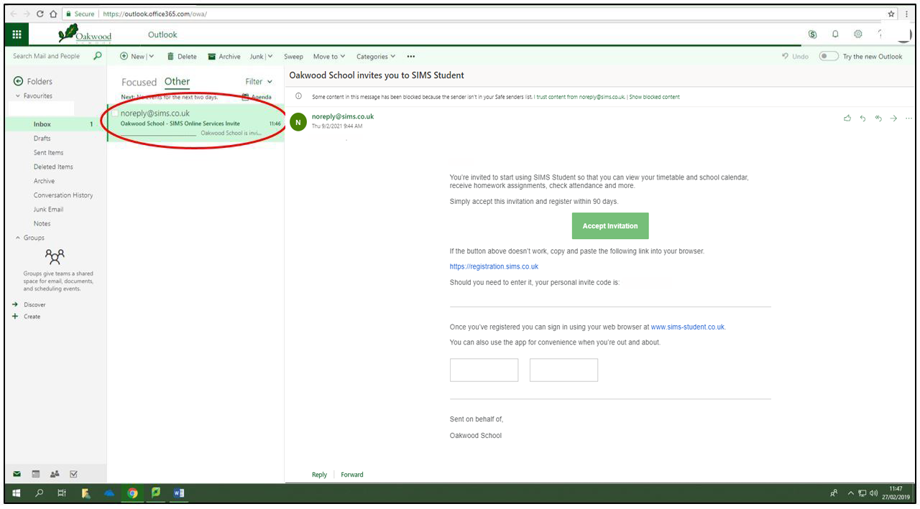920x509 pixels.
Task: Collapse the Favourites section
Action: tap(18, 96)
